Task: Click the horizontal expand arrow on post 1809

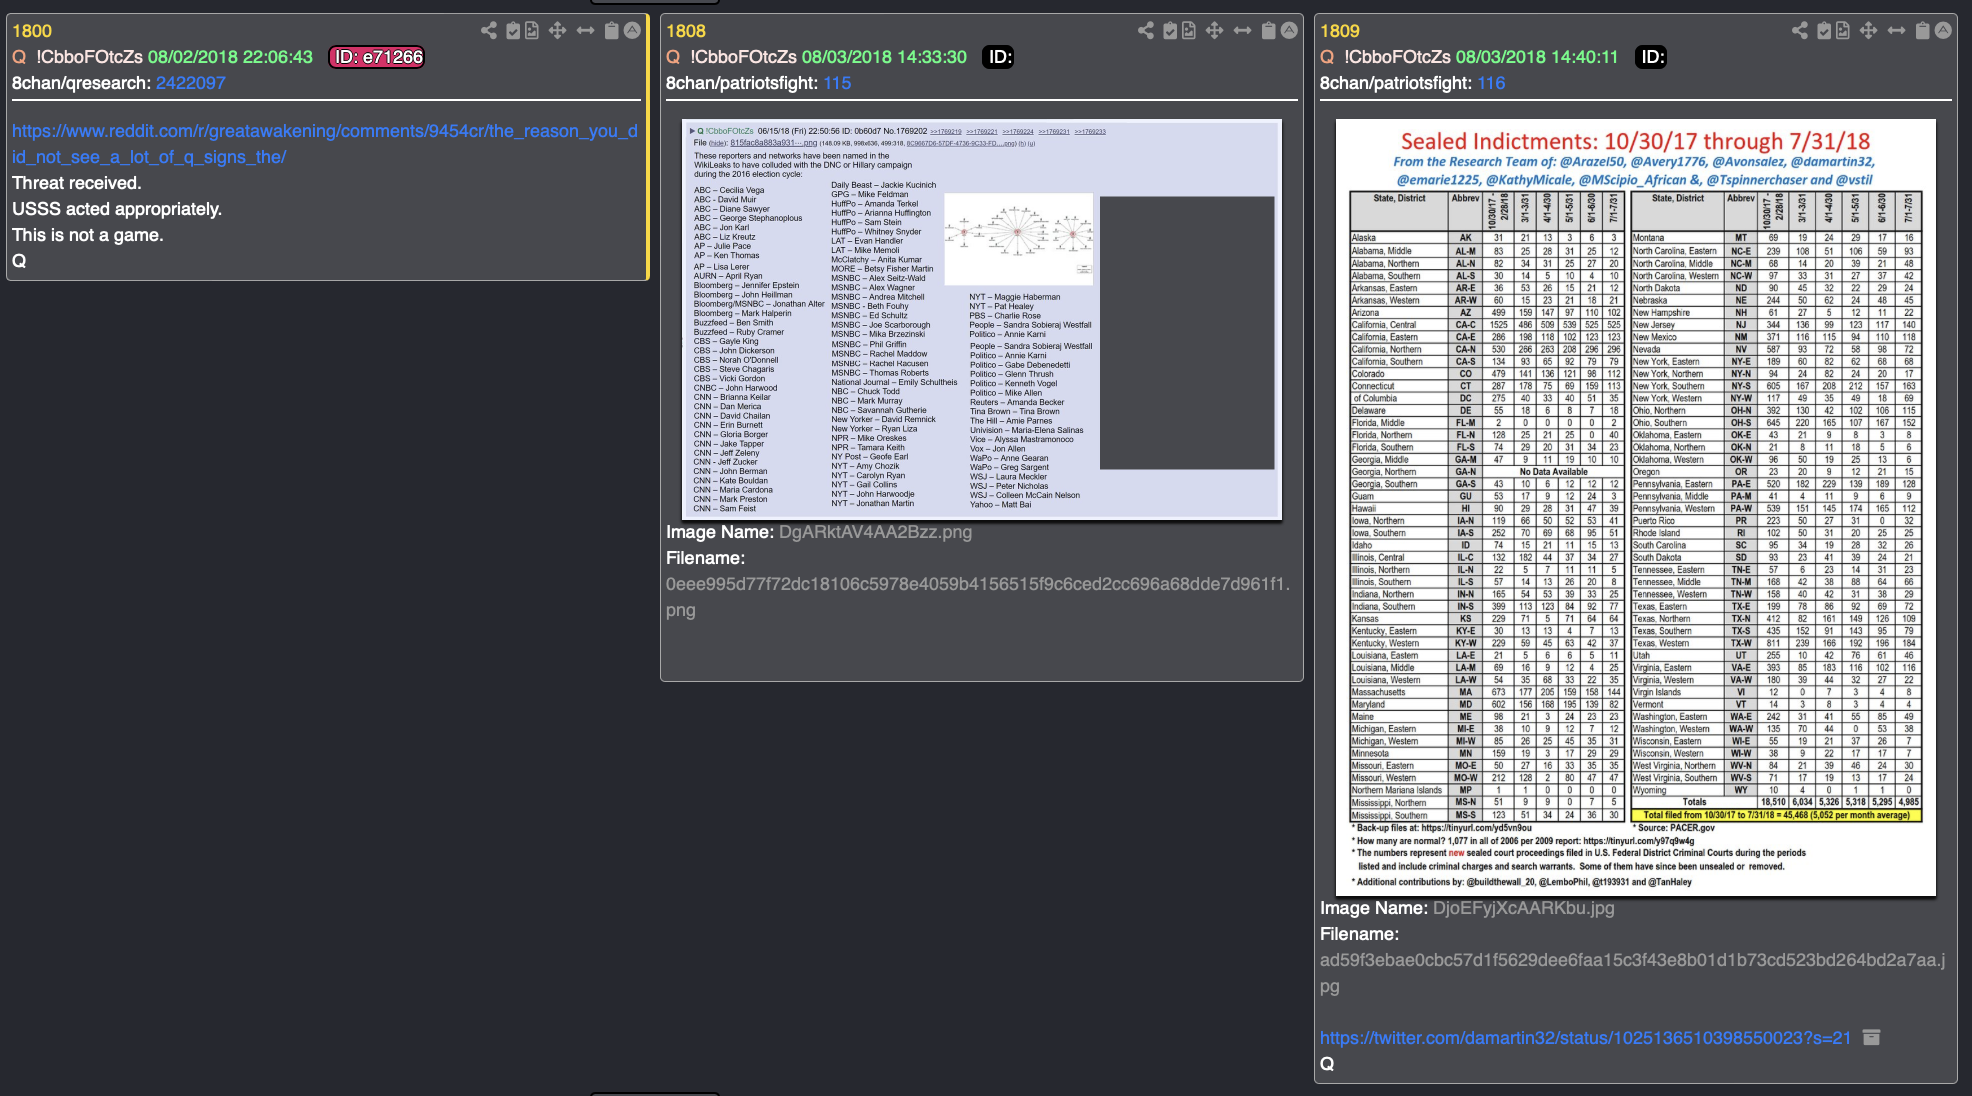Action: click(1896, 30)
